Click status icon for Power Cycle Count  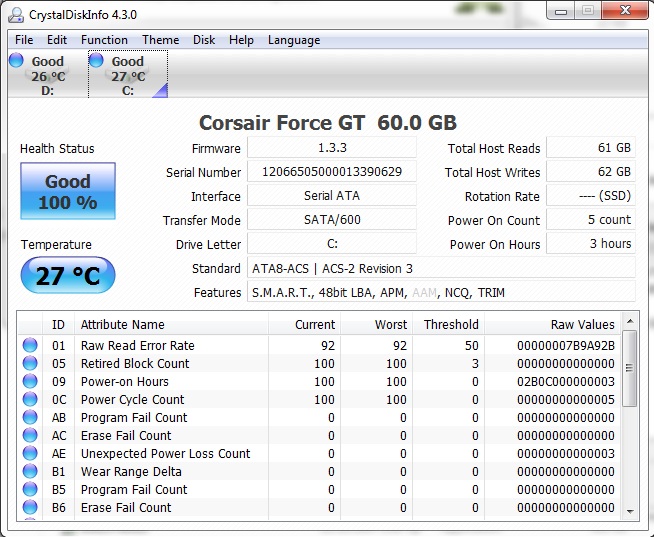[30, 399]
